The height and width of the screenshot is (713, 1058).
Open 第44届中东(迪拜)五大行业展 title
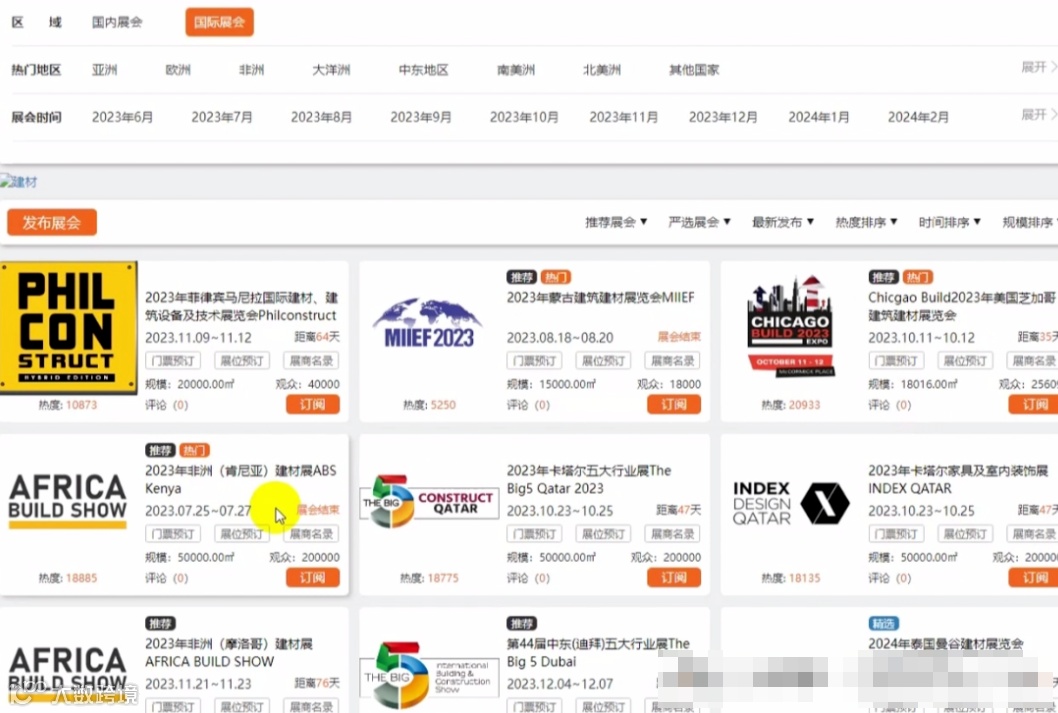click(598, 652)
